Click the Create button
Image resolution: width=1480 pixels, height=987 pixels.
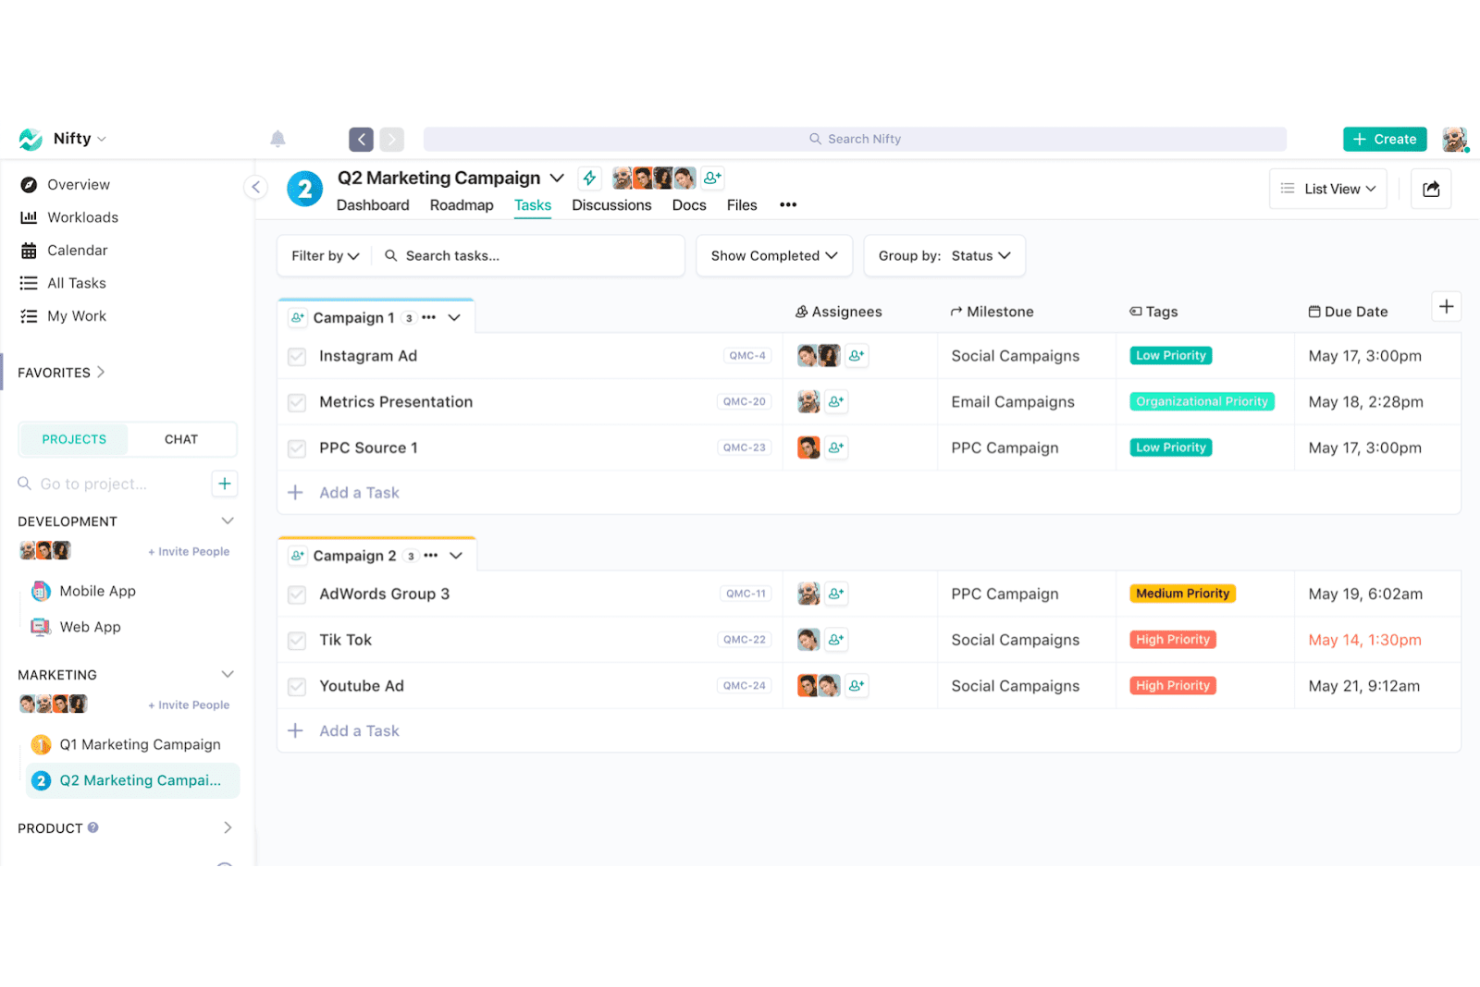point(1385,139)
